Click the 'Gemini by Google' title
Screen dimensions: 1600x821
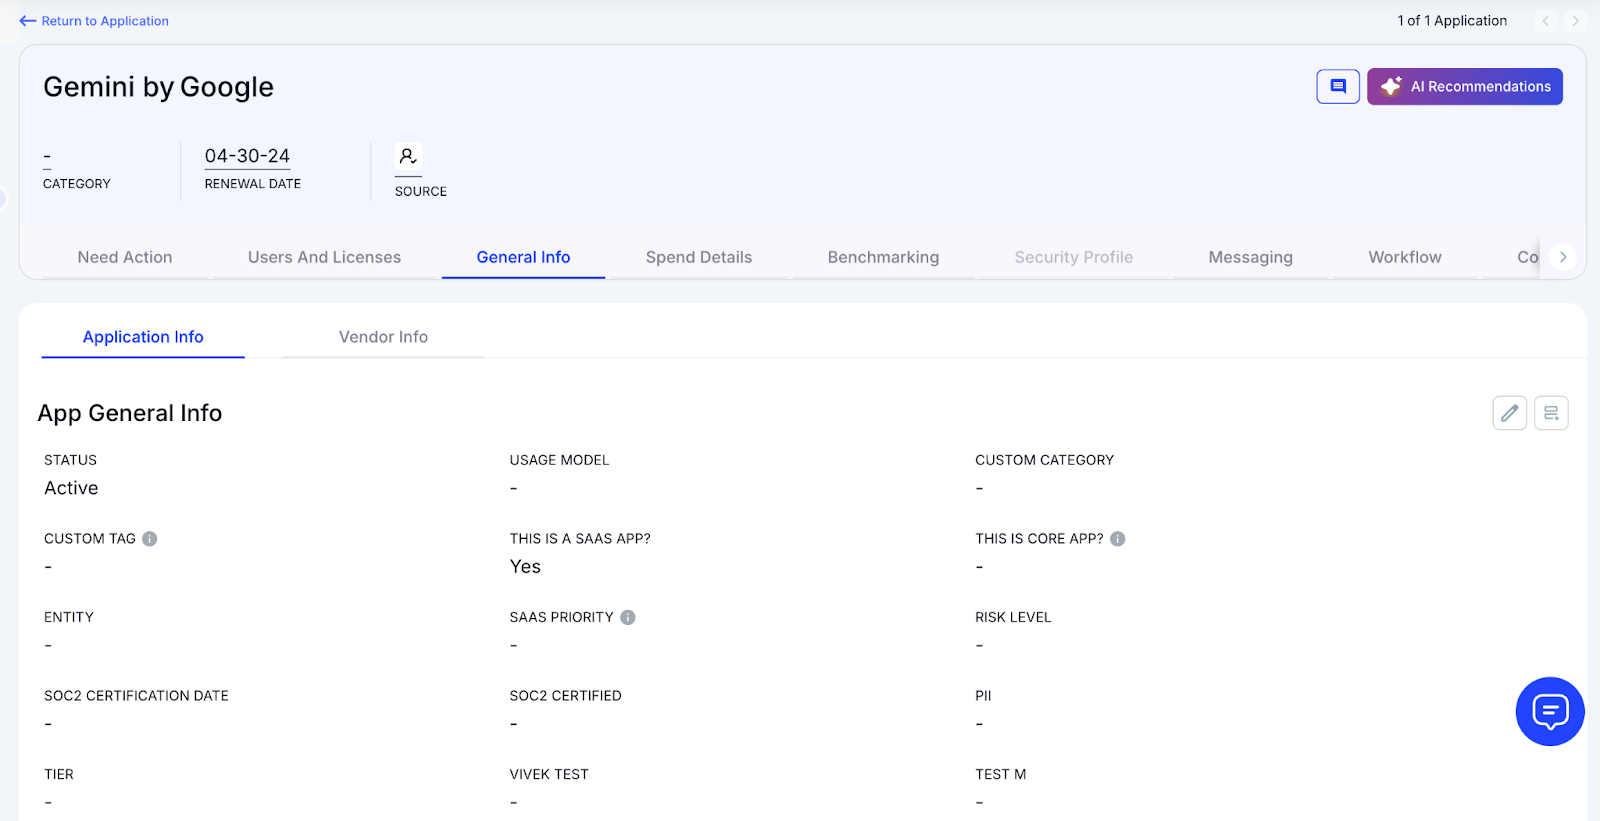tap(158, 87)
